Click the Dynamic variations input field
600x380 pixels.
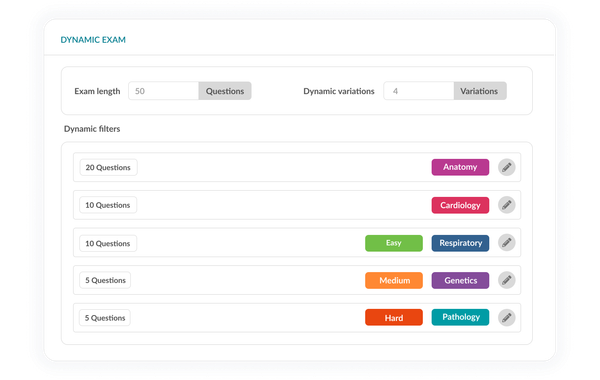419,91
